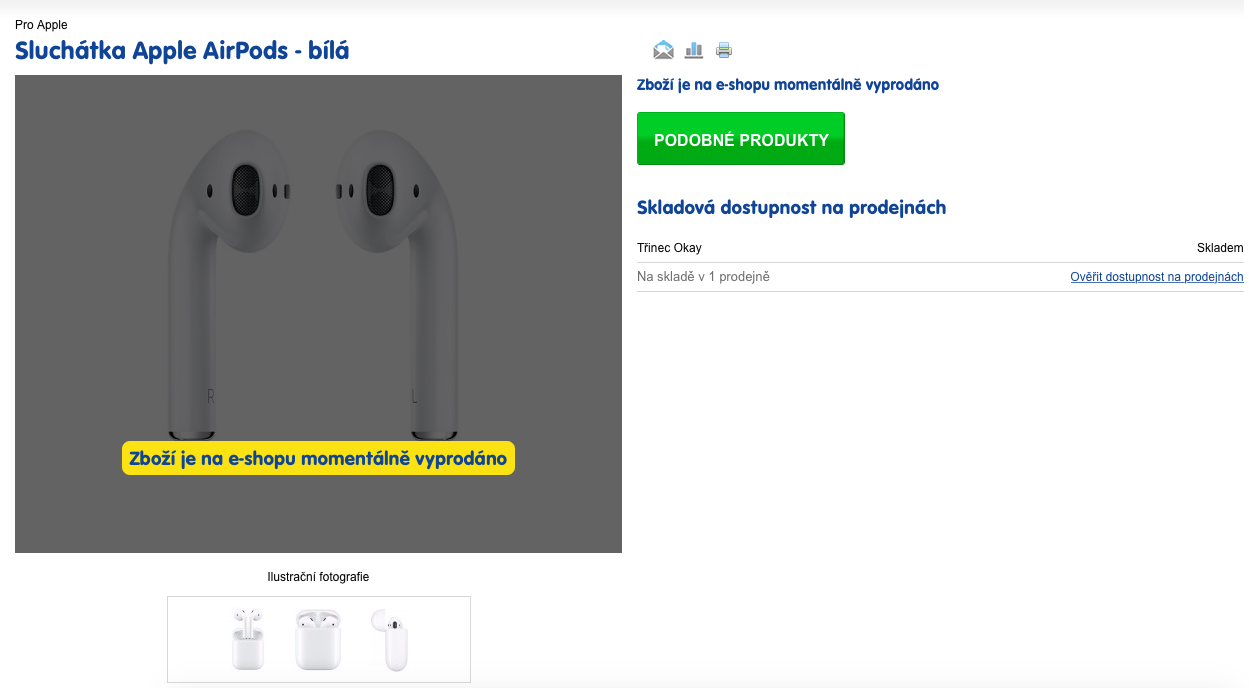Select the Třinec Okay store row
Screen dimensions: 1249x688
pos(940,248)
